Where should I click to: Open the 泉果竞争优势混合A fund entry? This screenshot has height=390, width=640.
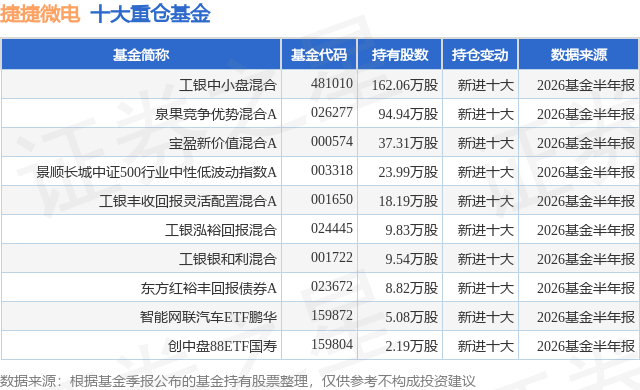pyautogui.click(x=216, y=114)
